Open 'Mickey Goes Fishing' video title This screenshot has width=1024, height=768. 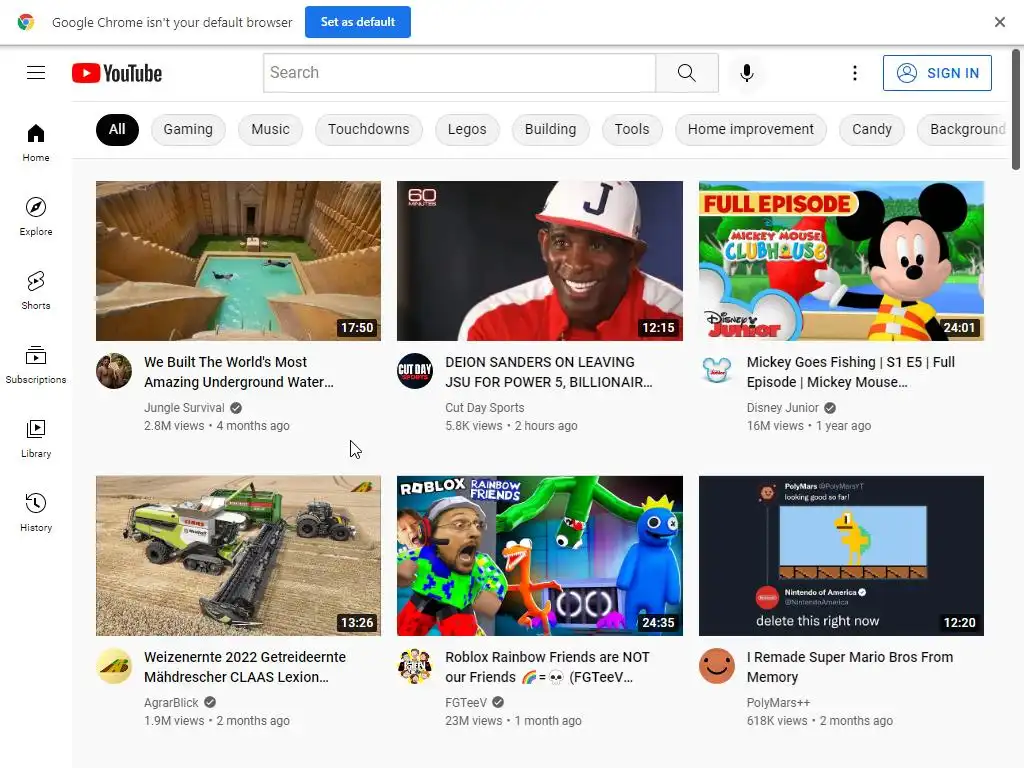[x=851, y=372]
